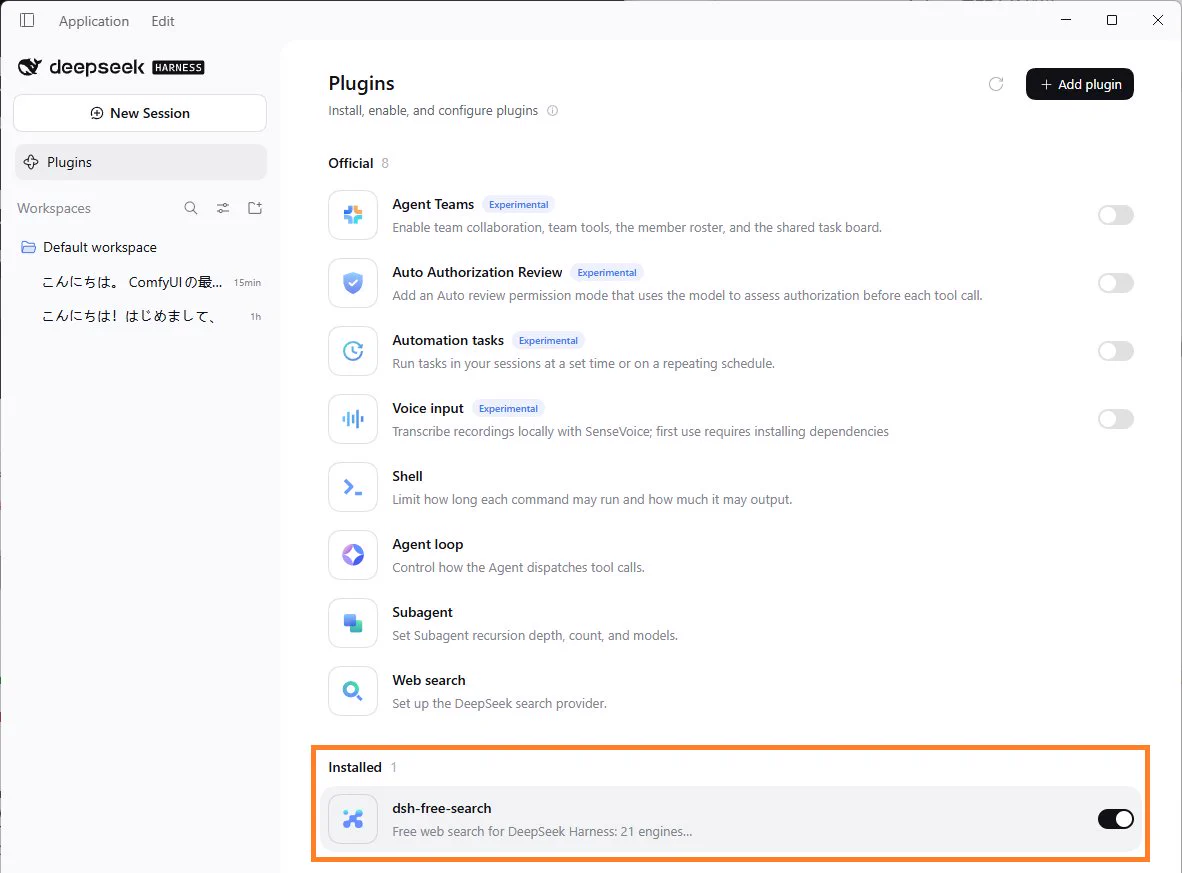Open workspace filter settings icon
Screen dimensions: 1182x873
point(223,208)
